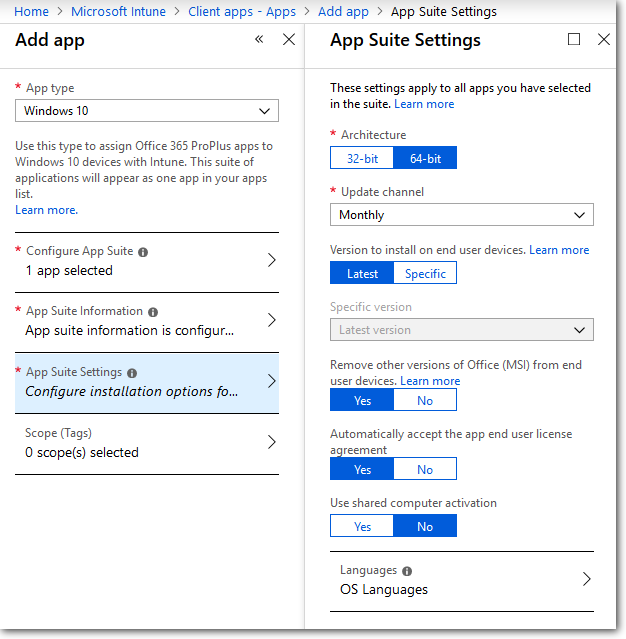Click Learn more link under App type description
The height and width of the screenshot is (639, 626).
click(46, 210)
